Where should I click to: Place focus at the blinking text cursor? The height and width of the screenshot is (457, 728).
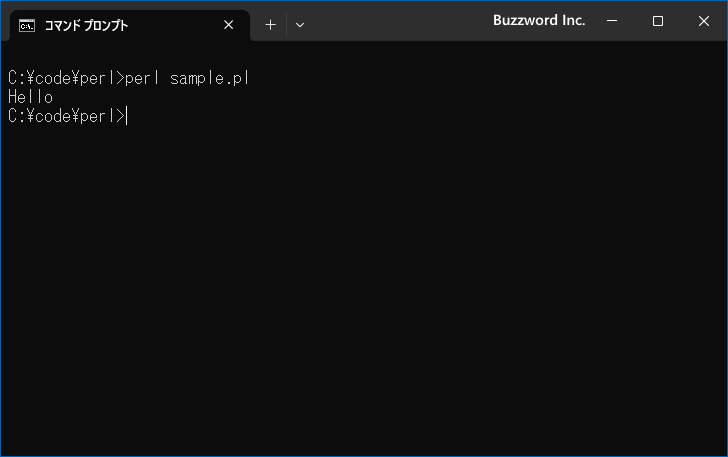coord(126,116)
